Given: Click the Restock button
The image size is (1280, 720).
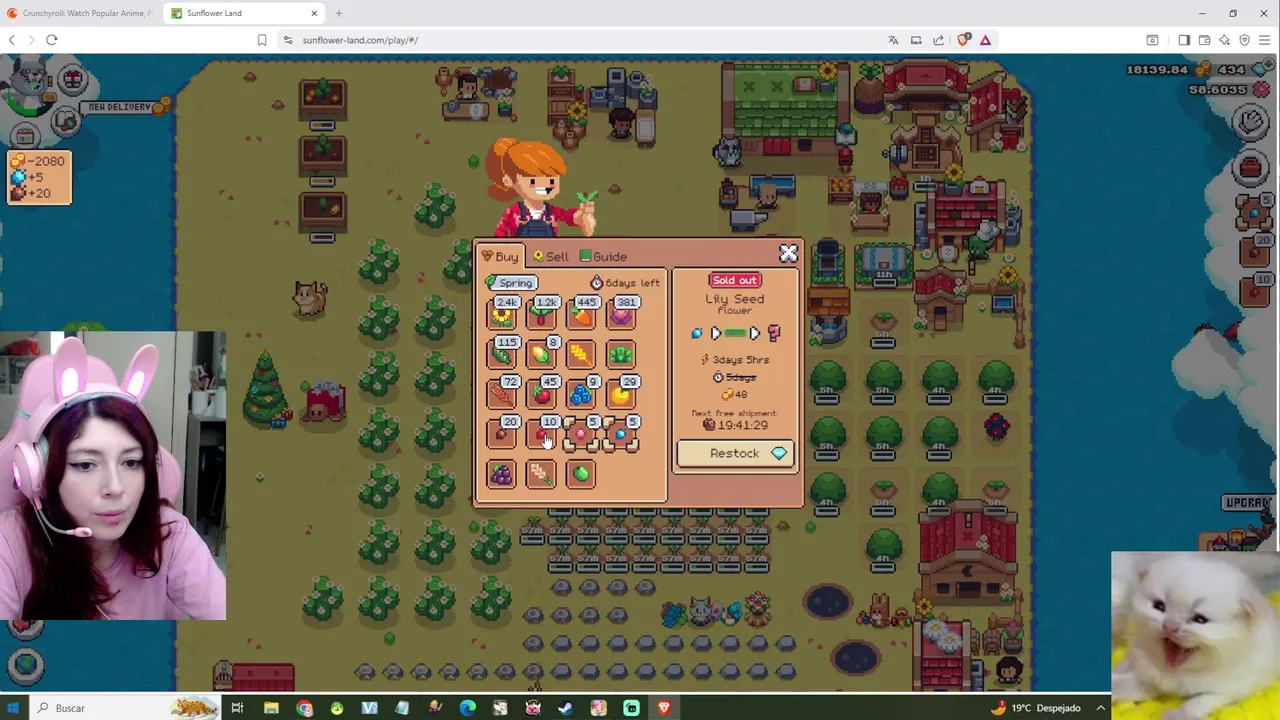Looking at the screenshot, I should [x=735, y=453].
